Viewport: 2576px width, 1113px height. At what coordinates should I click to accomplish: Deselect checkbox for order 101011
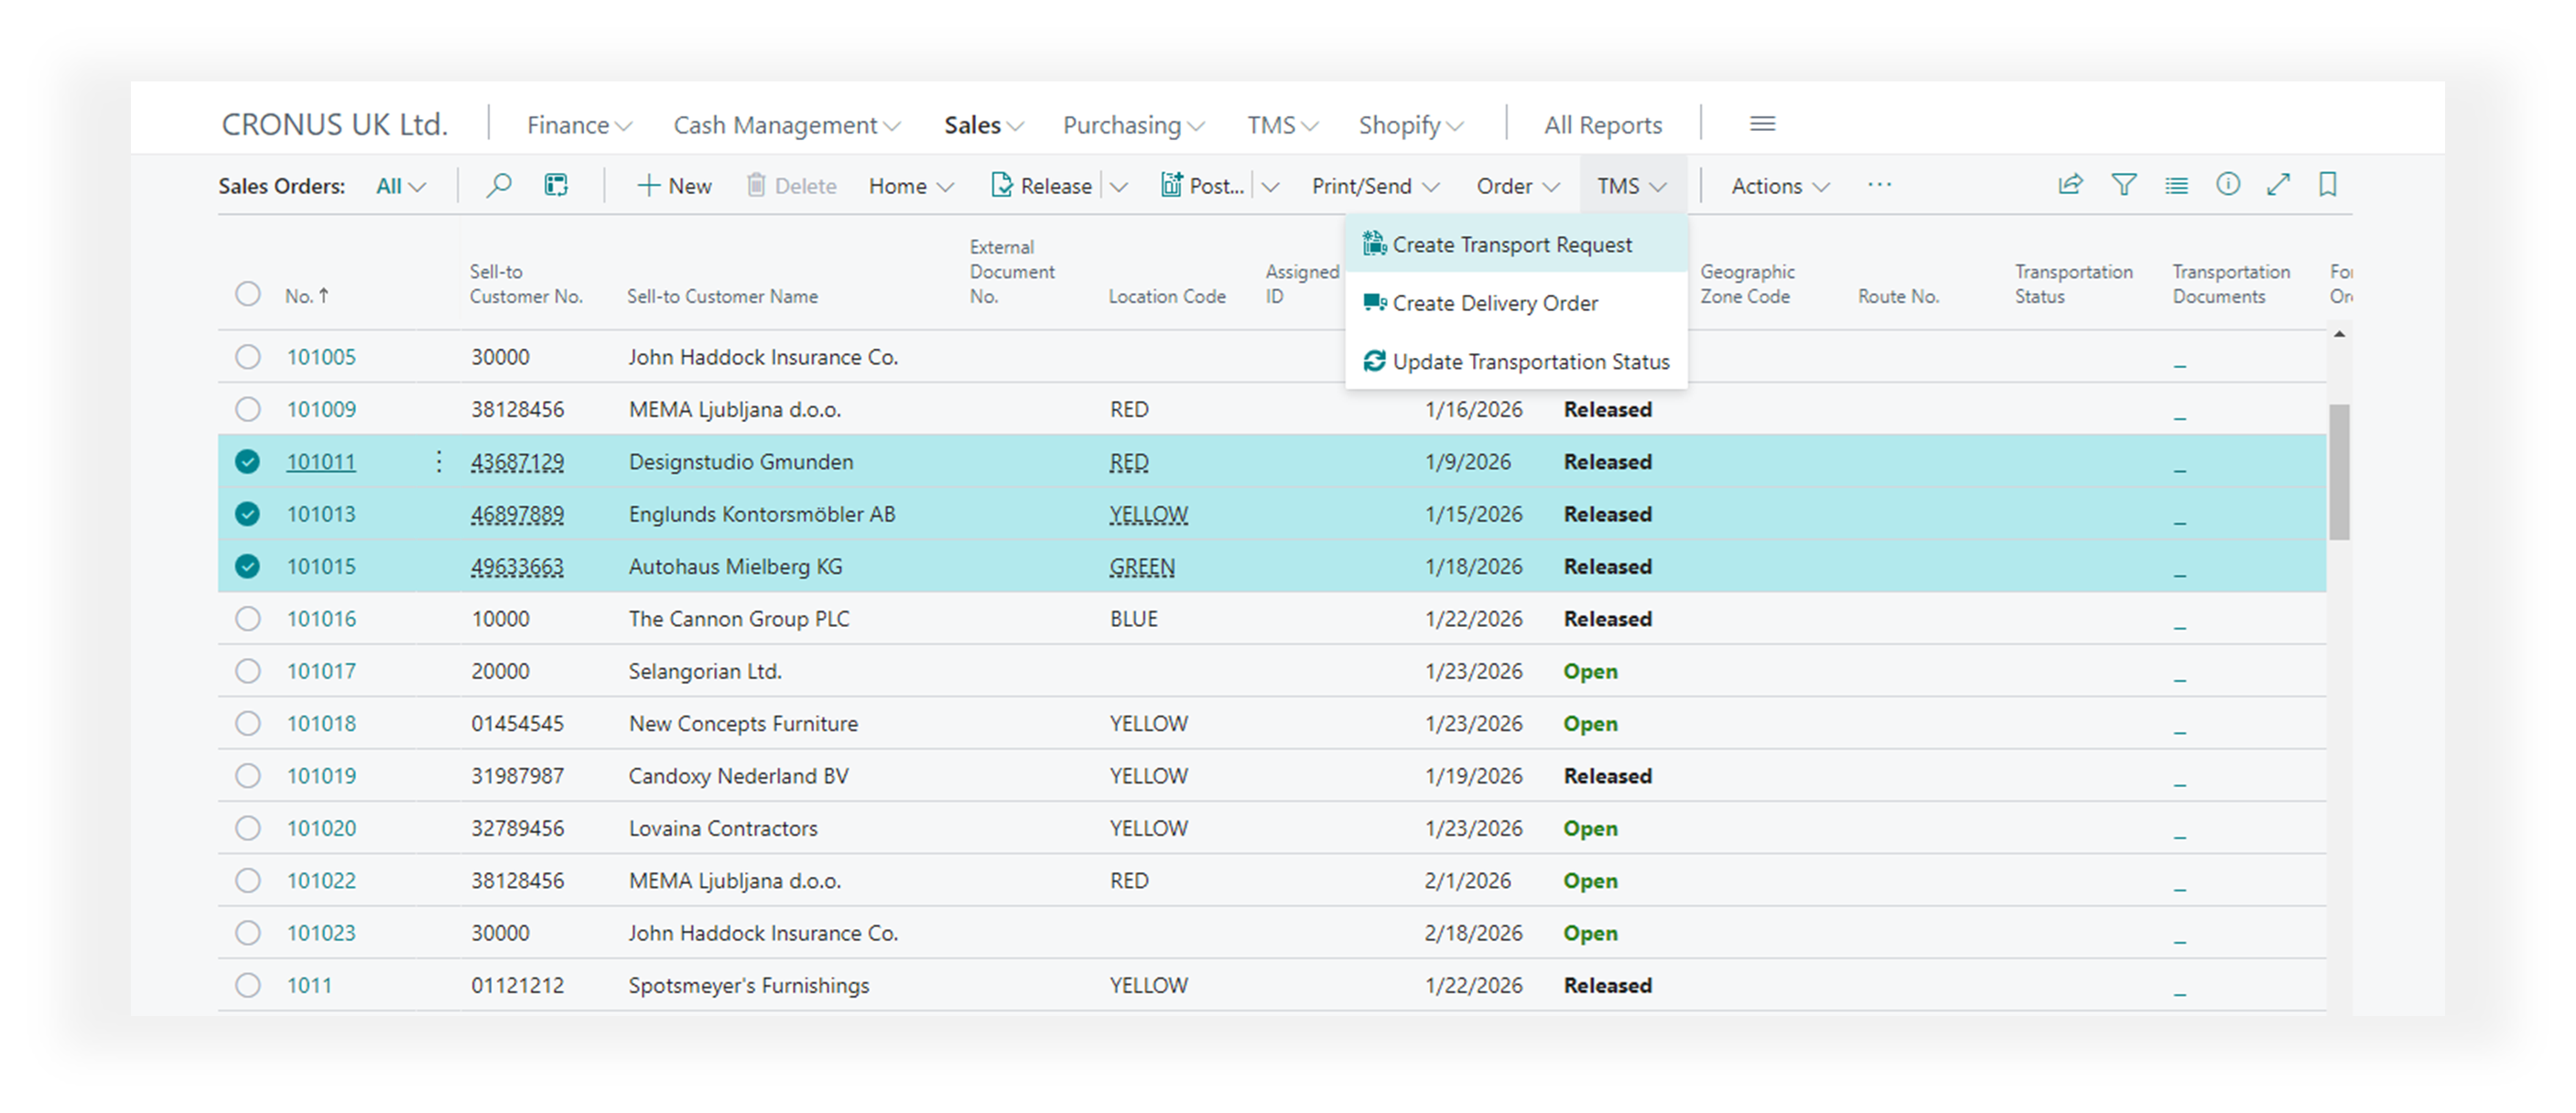tap(247, 461)
